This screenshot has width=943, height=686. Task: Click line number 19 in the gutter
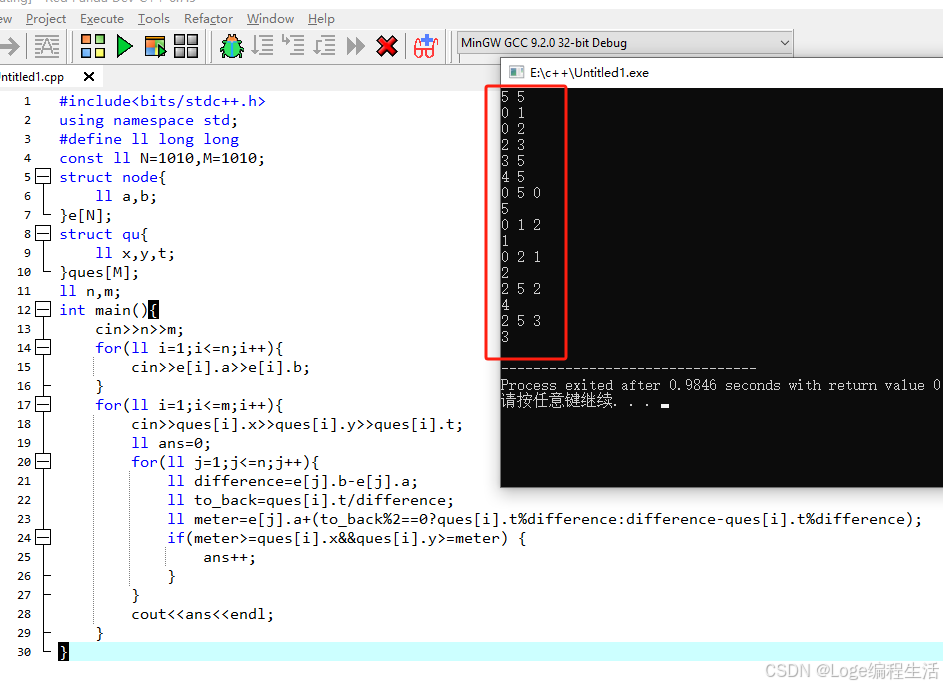pyautogui.click(x=24, y=443)
